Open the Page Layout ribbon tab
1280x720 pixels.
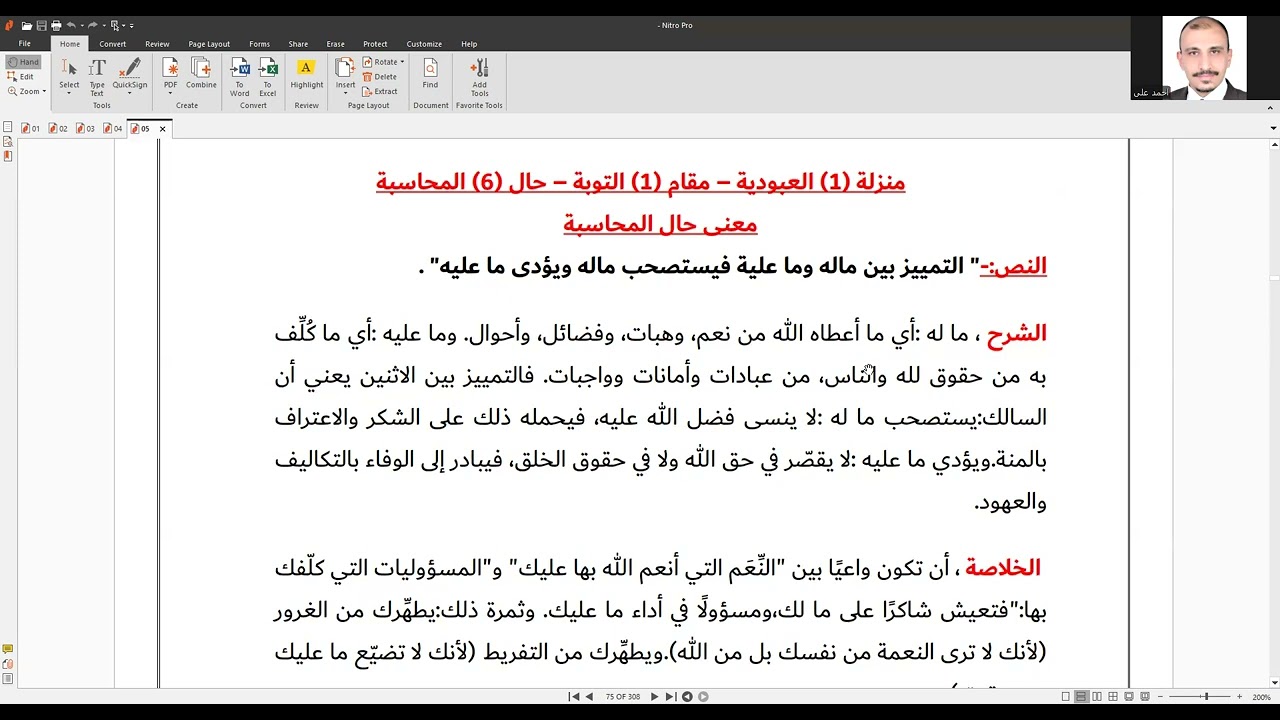(x=209, y=44)
